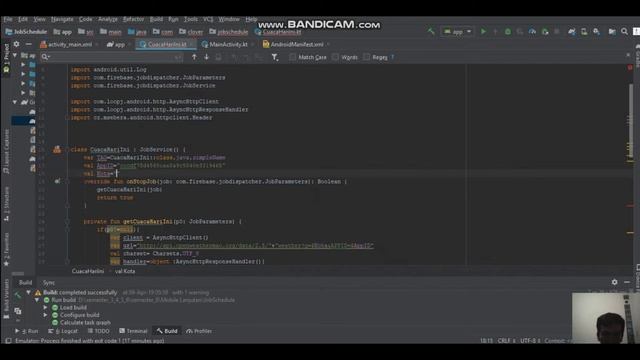The height and width of the screenshot is (360, 640).
Task: Open AVD Manager from toolbar
Action: pyautogui.click(x=584, y=31)
